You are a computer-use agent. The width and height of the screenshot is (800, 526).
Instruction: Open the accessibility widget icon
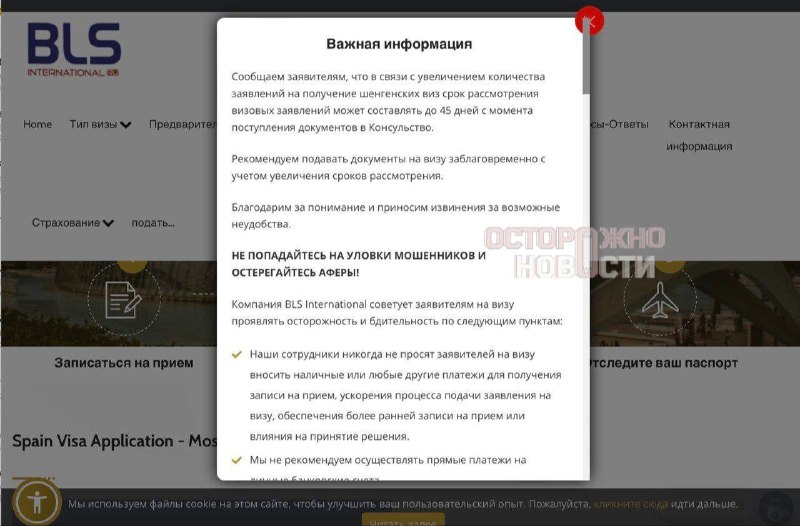point(37,503)
